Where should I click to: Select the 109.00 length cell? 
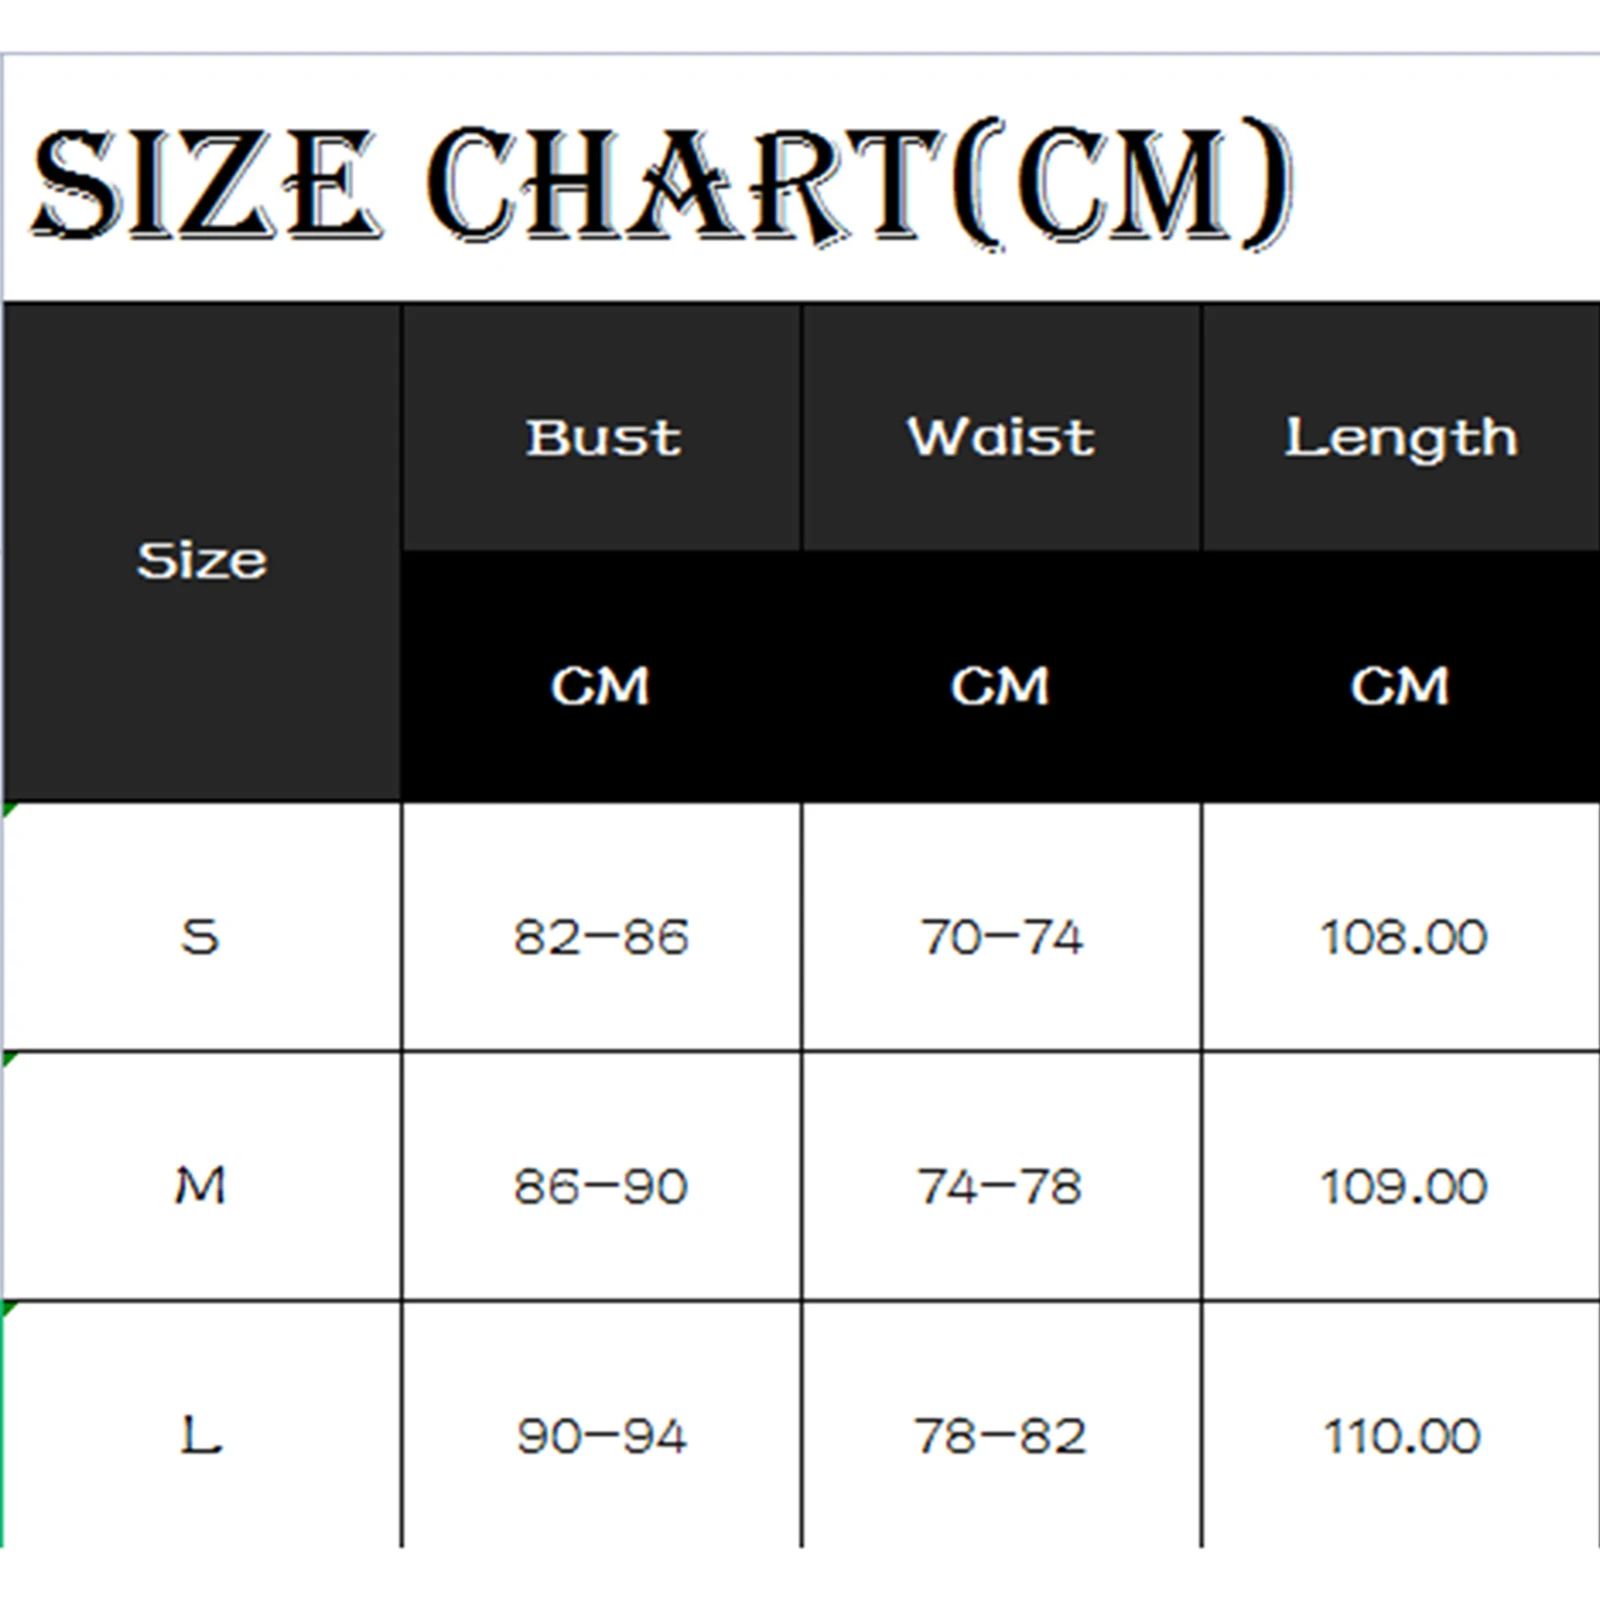(1403, 1186)
